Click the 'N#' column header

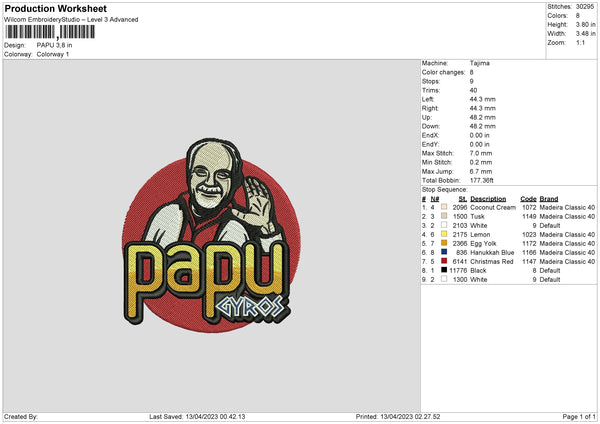[435, 199]
